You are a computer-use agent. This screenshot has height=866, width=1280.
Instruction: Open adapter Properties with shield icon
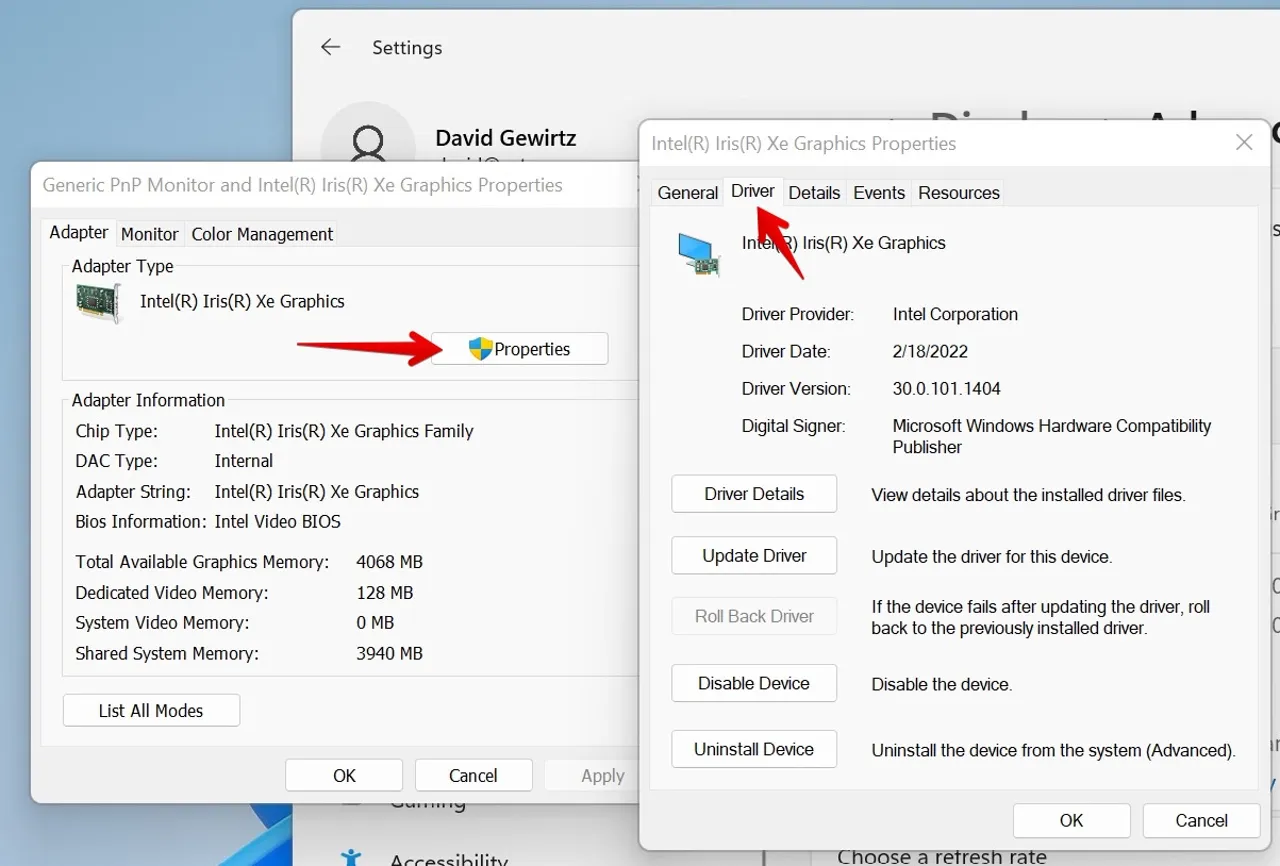[x=519, y=349]
